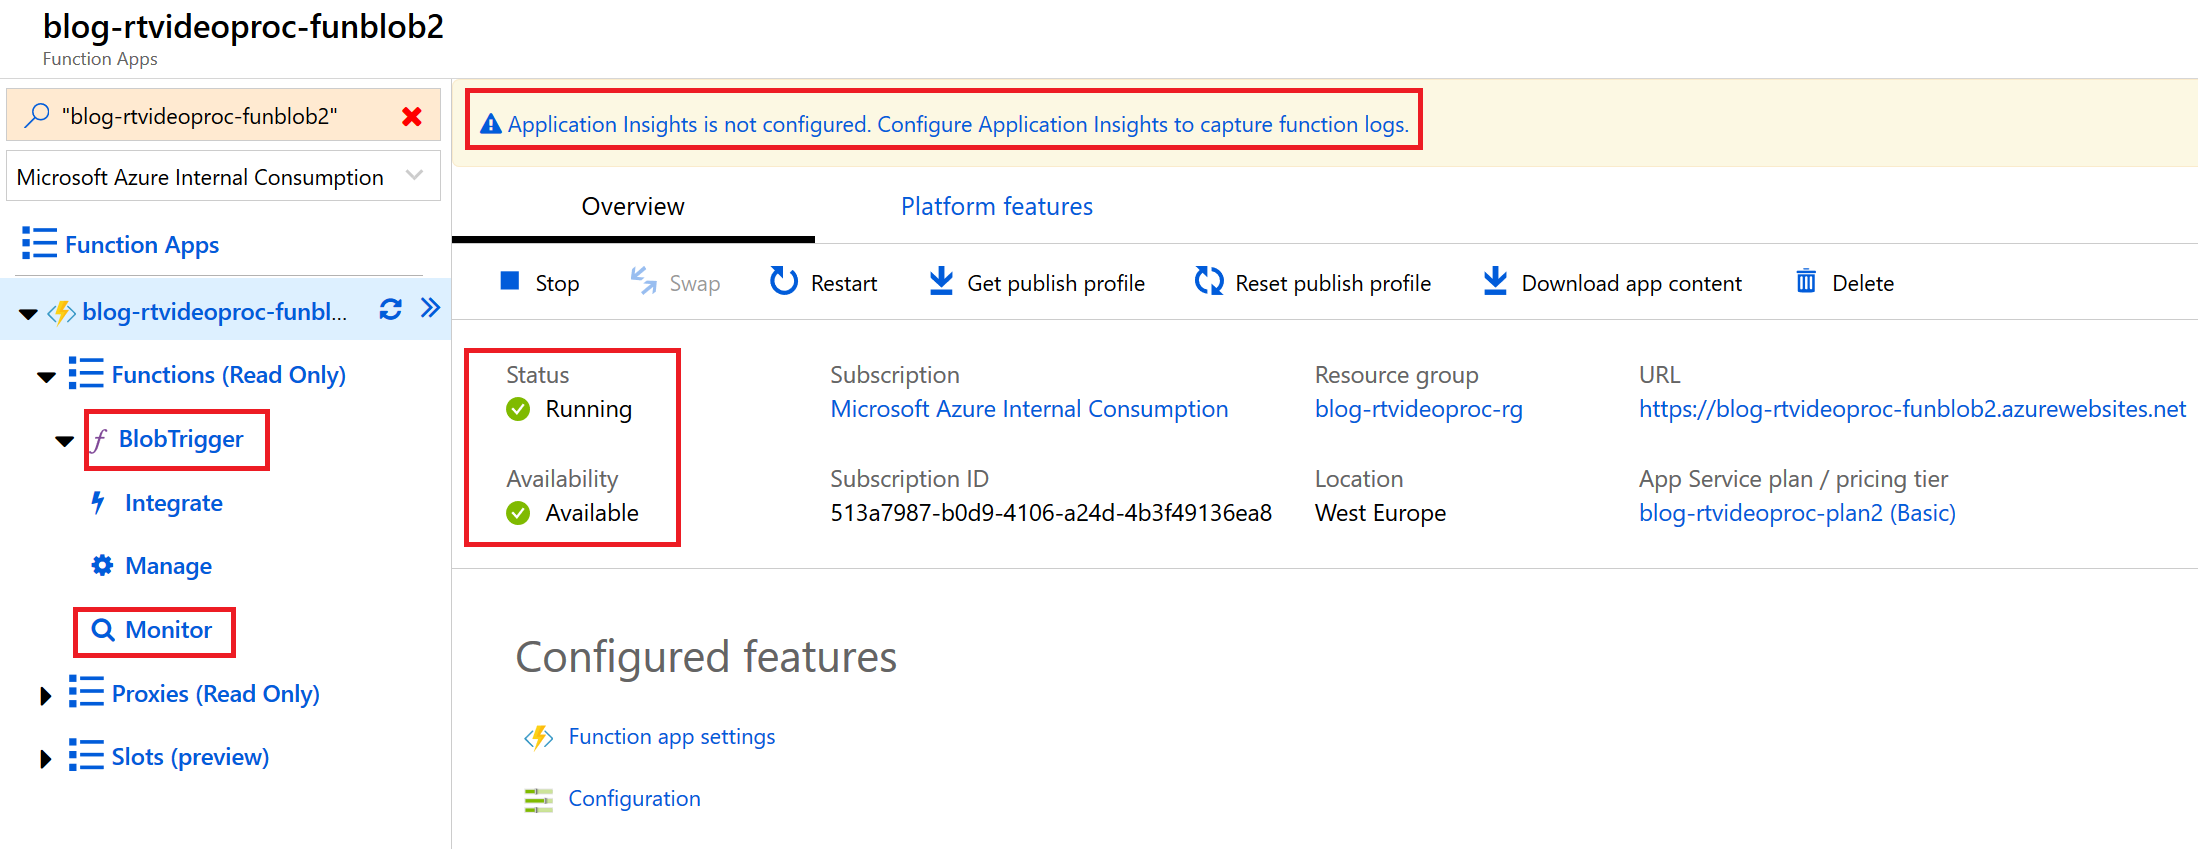The width and height of the screenshot is (2198, 849).
Task: Click the double chevron beside function app
Action: pos(430,308)
